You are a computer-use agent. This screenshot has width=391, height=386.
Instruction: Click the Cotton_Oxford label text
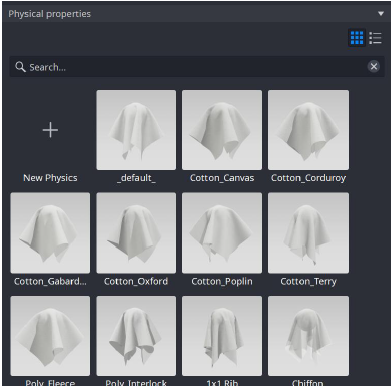(x=136, y=282)
